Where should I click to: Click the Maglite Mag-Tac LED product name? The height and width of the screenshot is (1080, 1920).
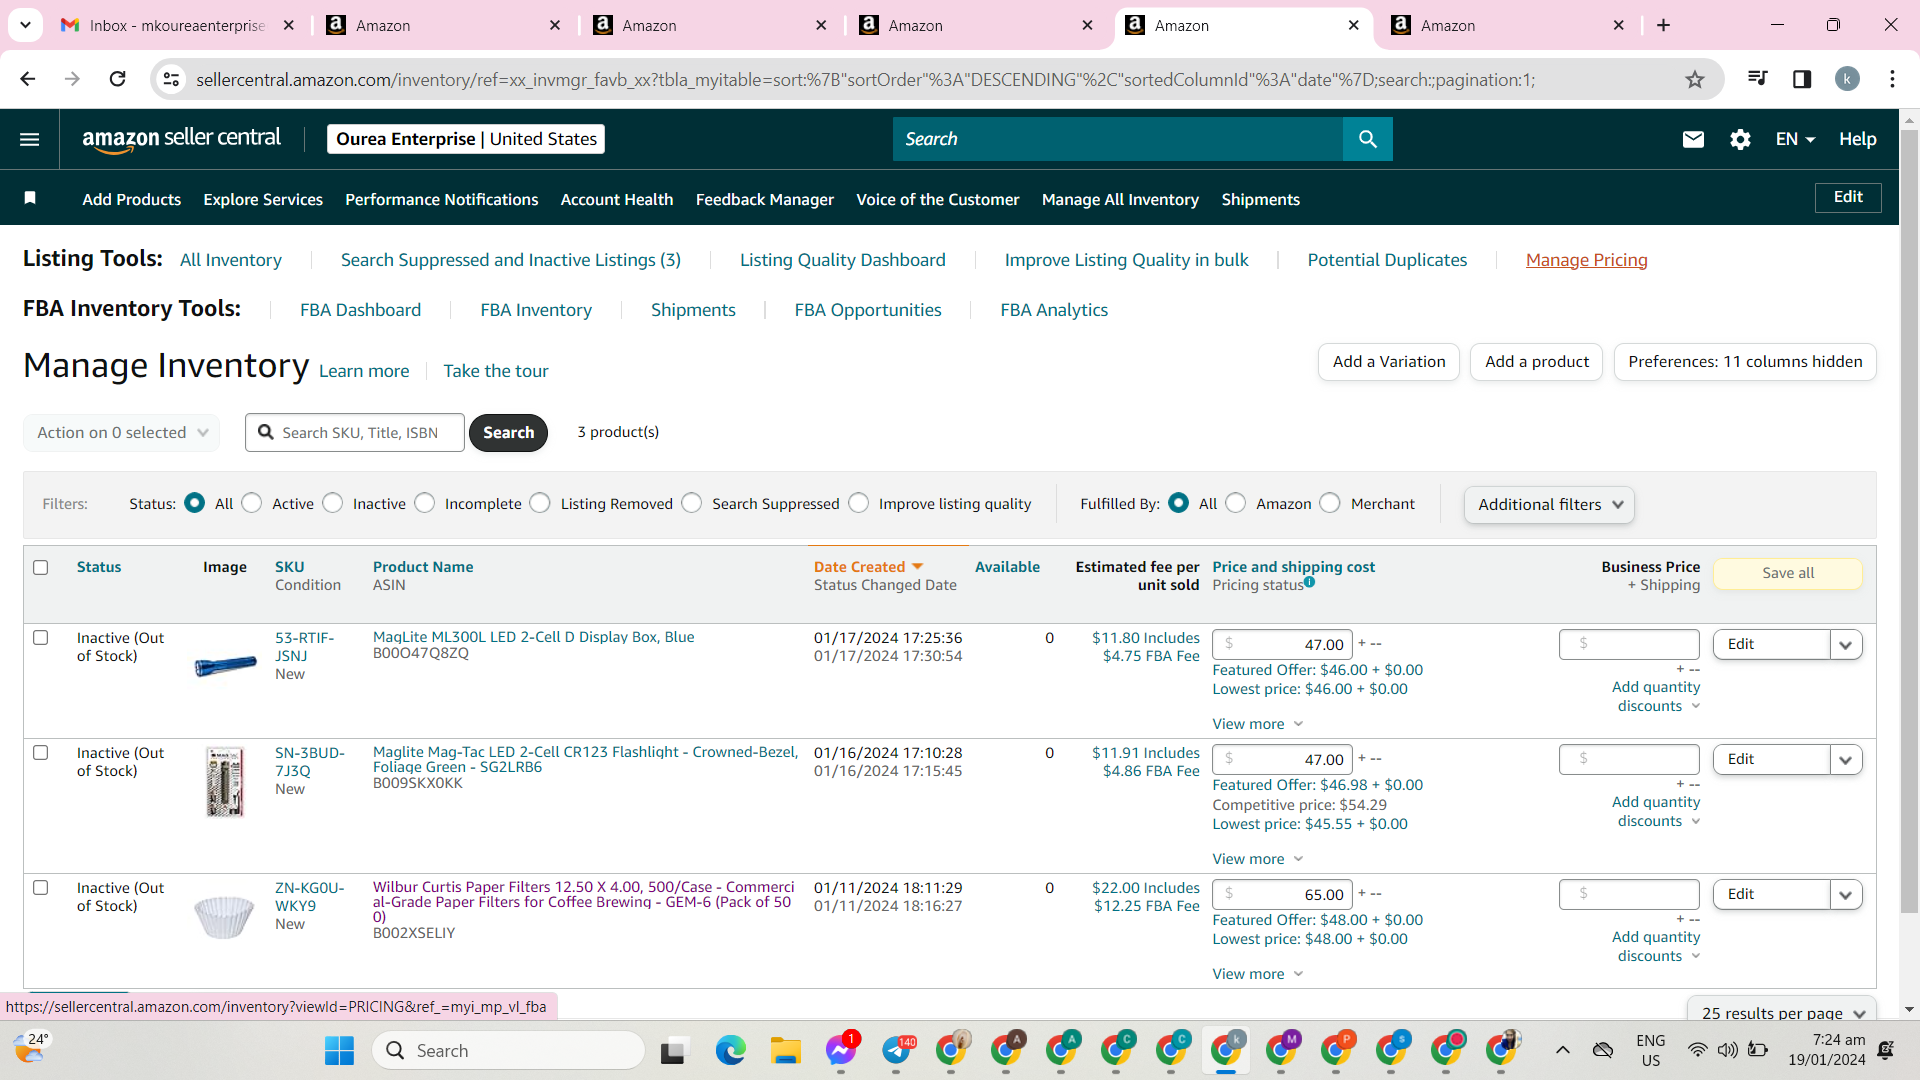coord(586,760)
